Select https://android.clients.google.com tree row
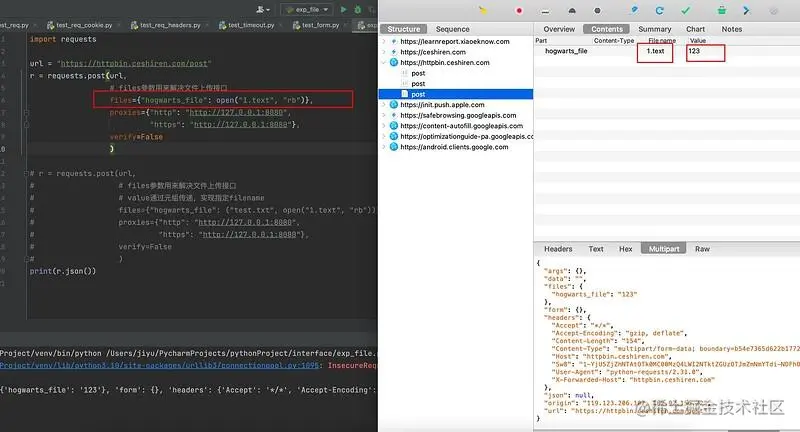 click(x=454, y=147)
